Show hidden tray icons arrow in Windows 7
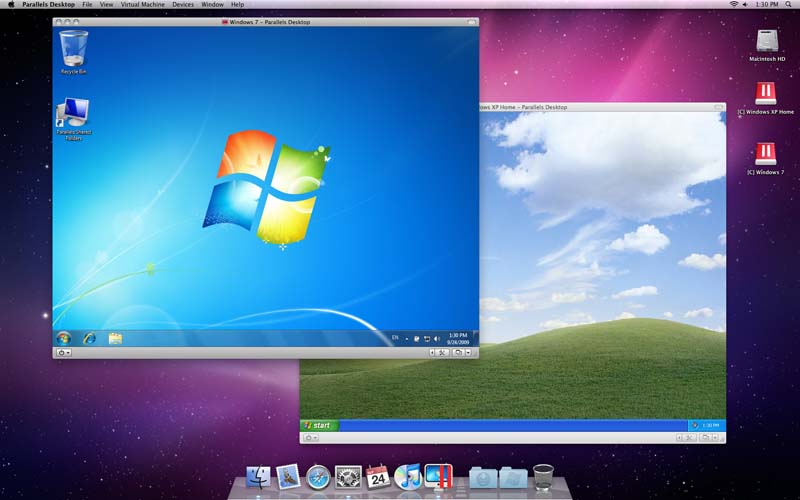800x500 pixels. [x=407, y=339]
